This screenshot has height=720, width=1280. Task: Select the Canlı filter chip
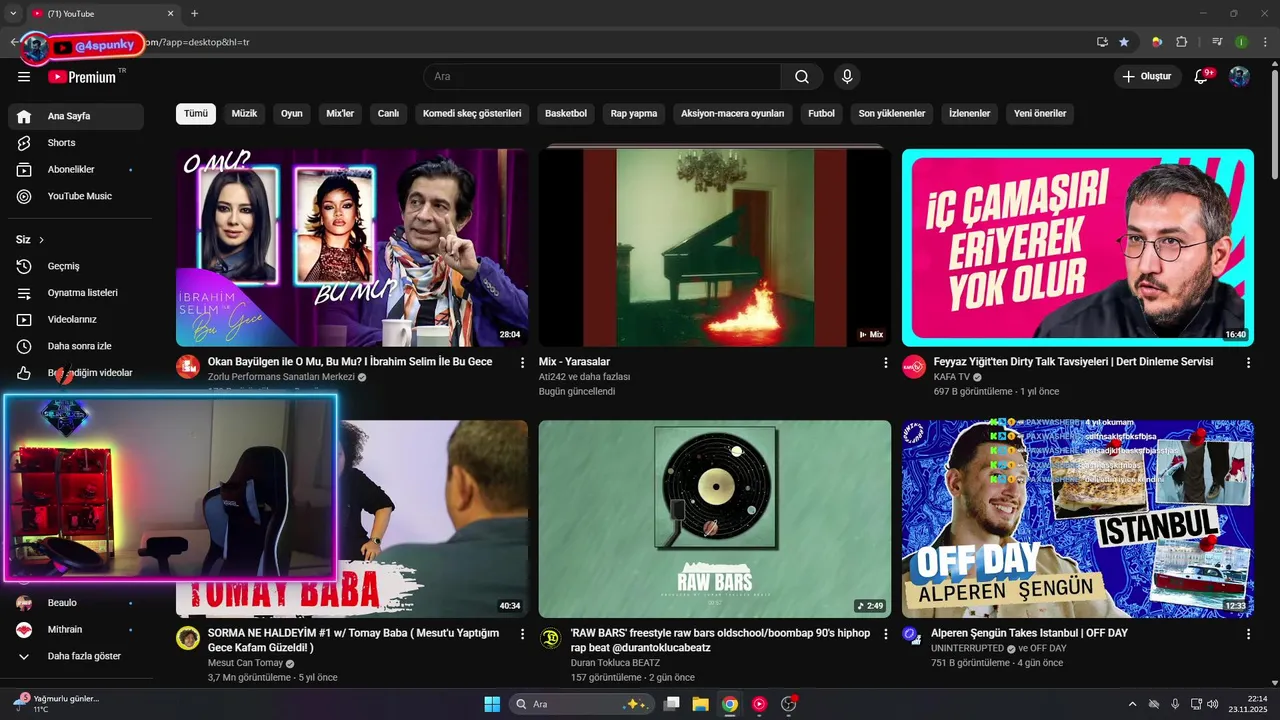[388, 114]
